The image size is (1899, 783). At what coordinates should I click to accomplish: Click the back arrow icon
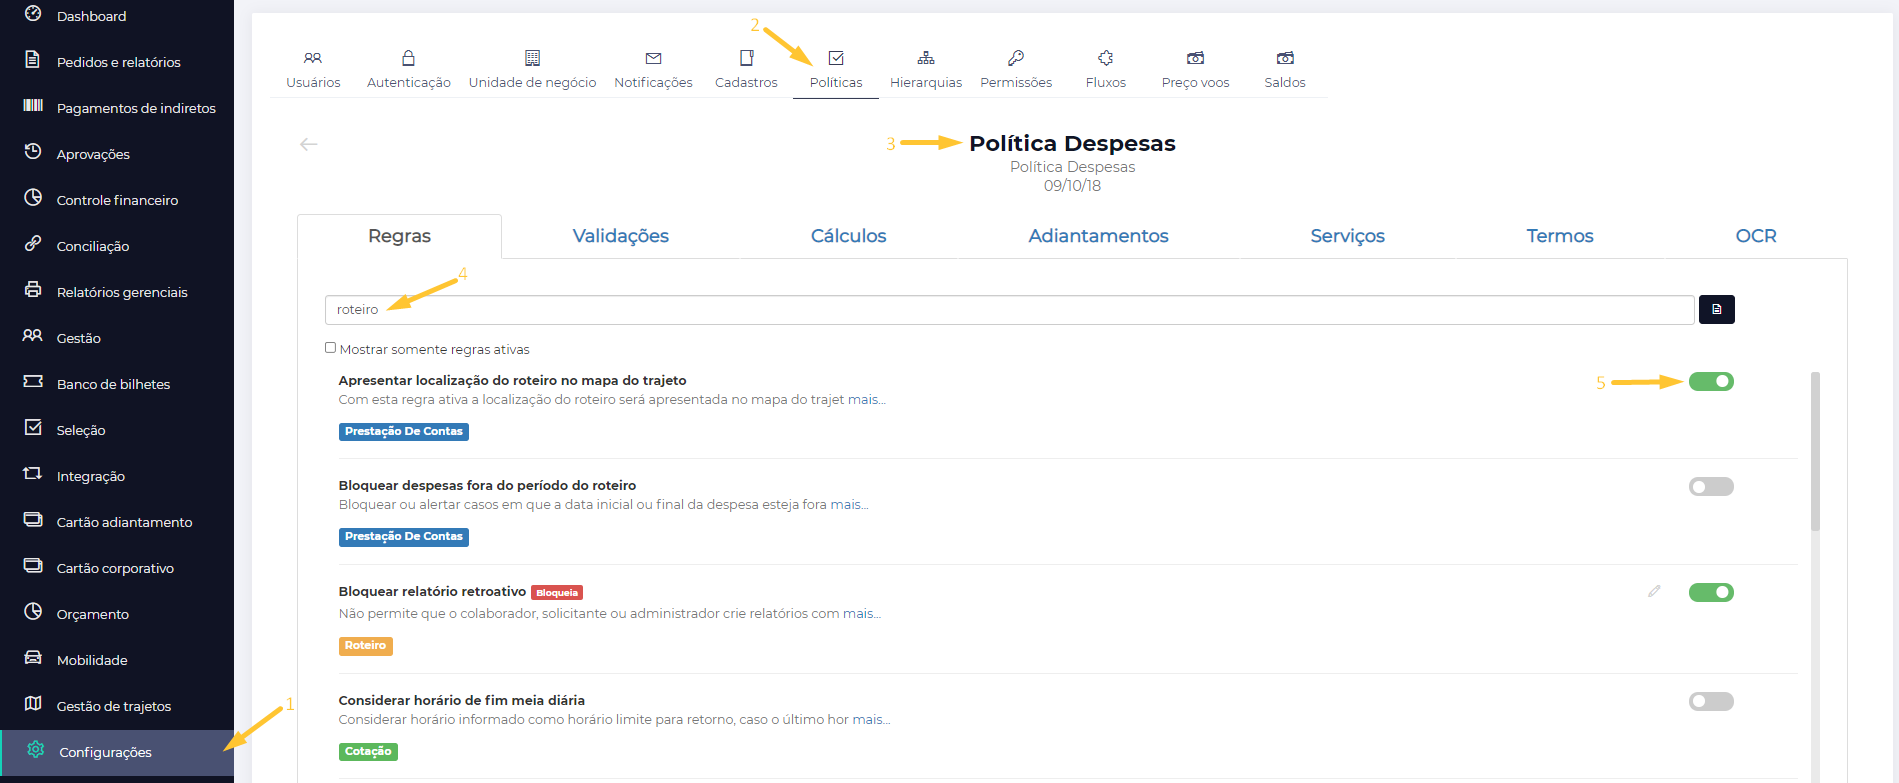pos(309,145)
